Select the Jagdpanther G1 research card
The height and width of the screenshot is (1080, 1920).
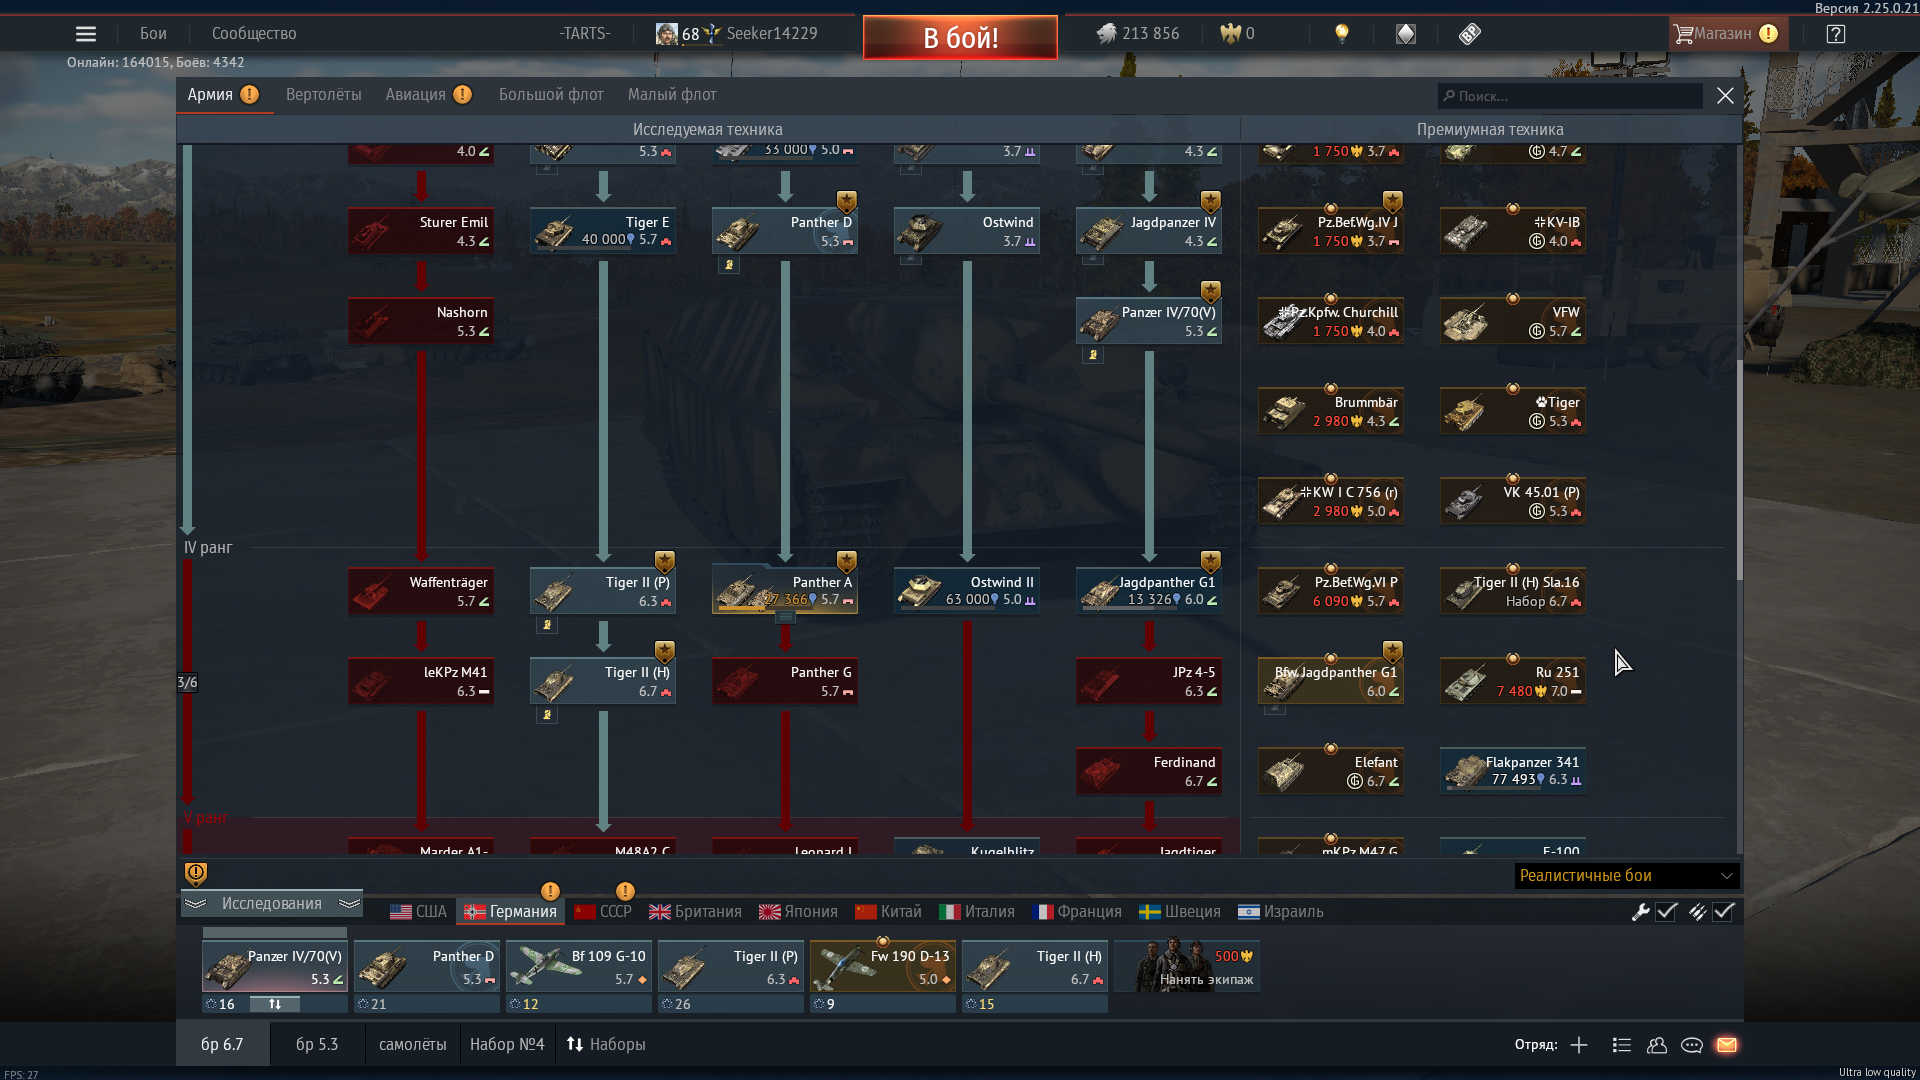click(1149, 591)
